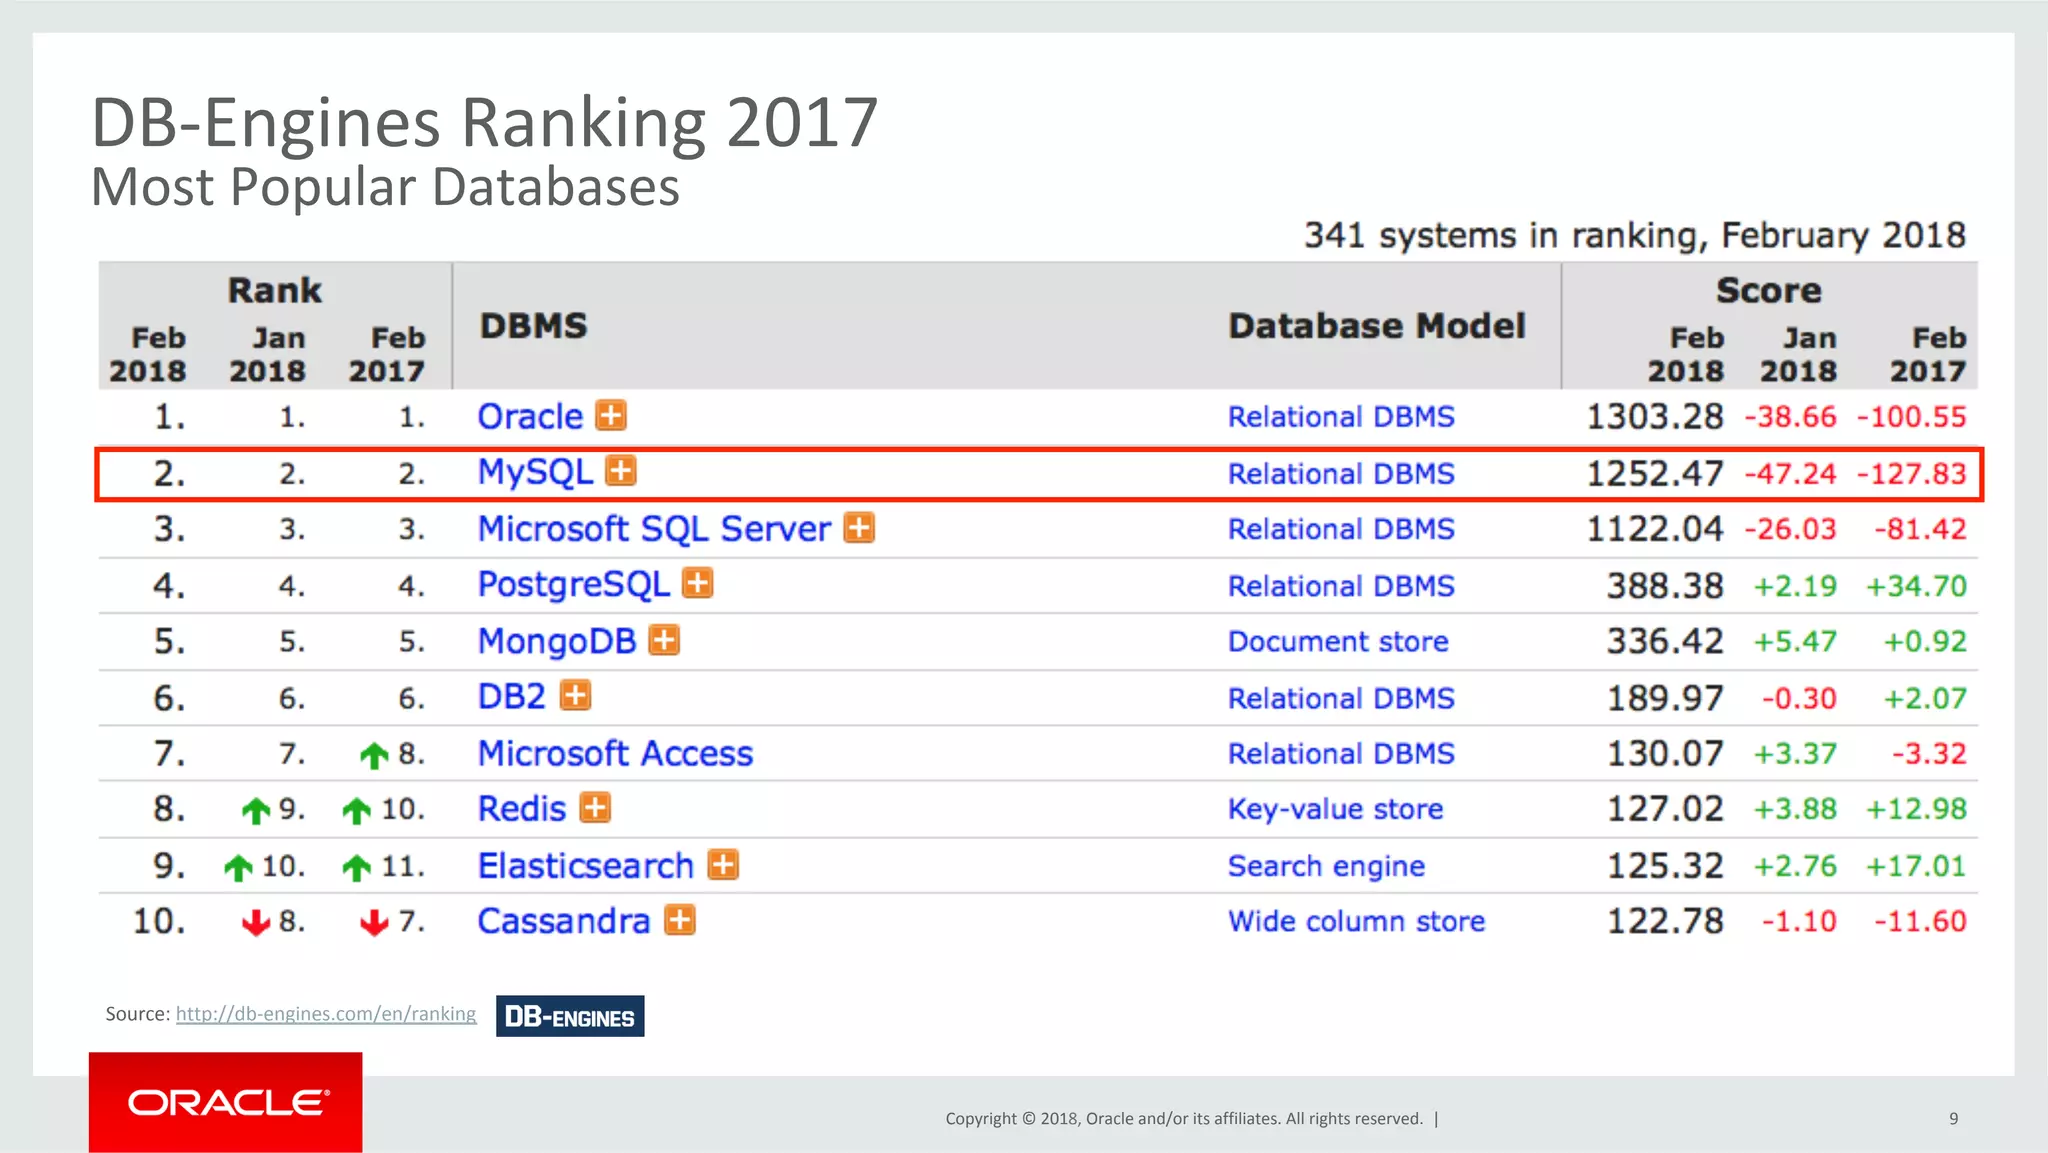Click the green arrow beside Elasticsearch rank 11
This screenshot has width=2048, height=1153.
tap(357, 868)
